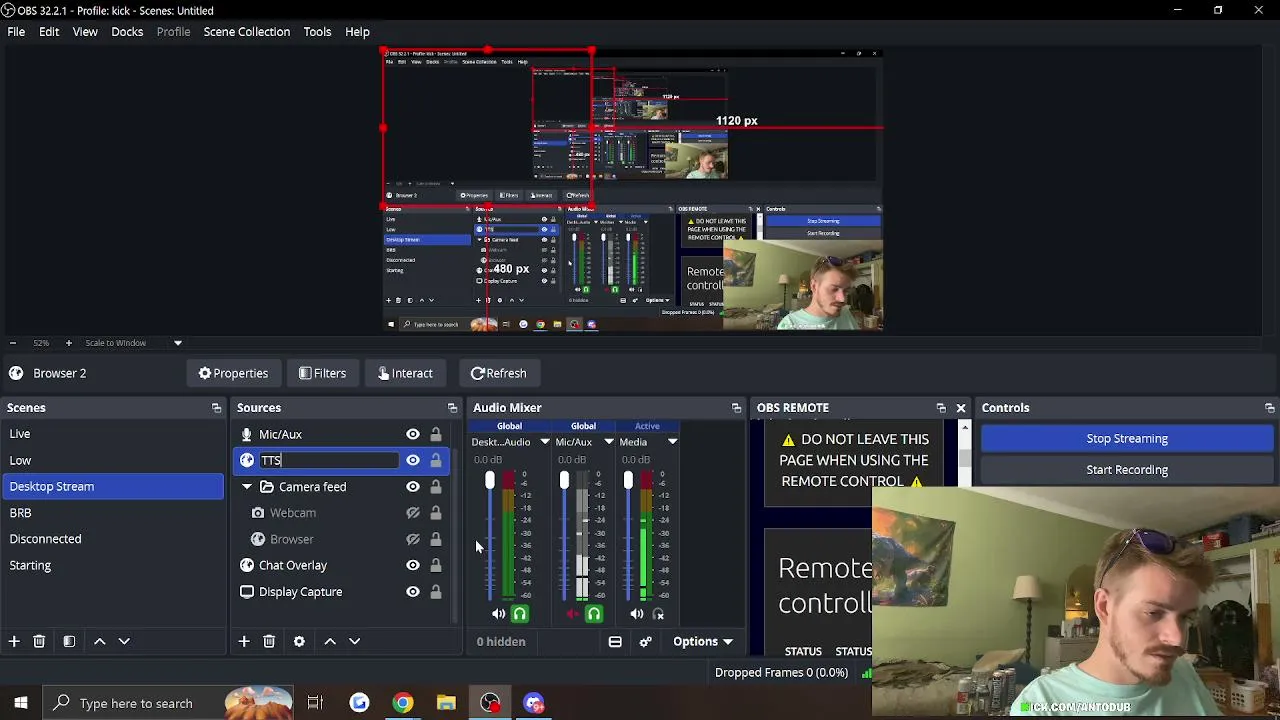The width and height of the screenshot is (1280, 720).
Task: Open Windows Task View
Action: pyautogui.click(x=315, y=703)
